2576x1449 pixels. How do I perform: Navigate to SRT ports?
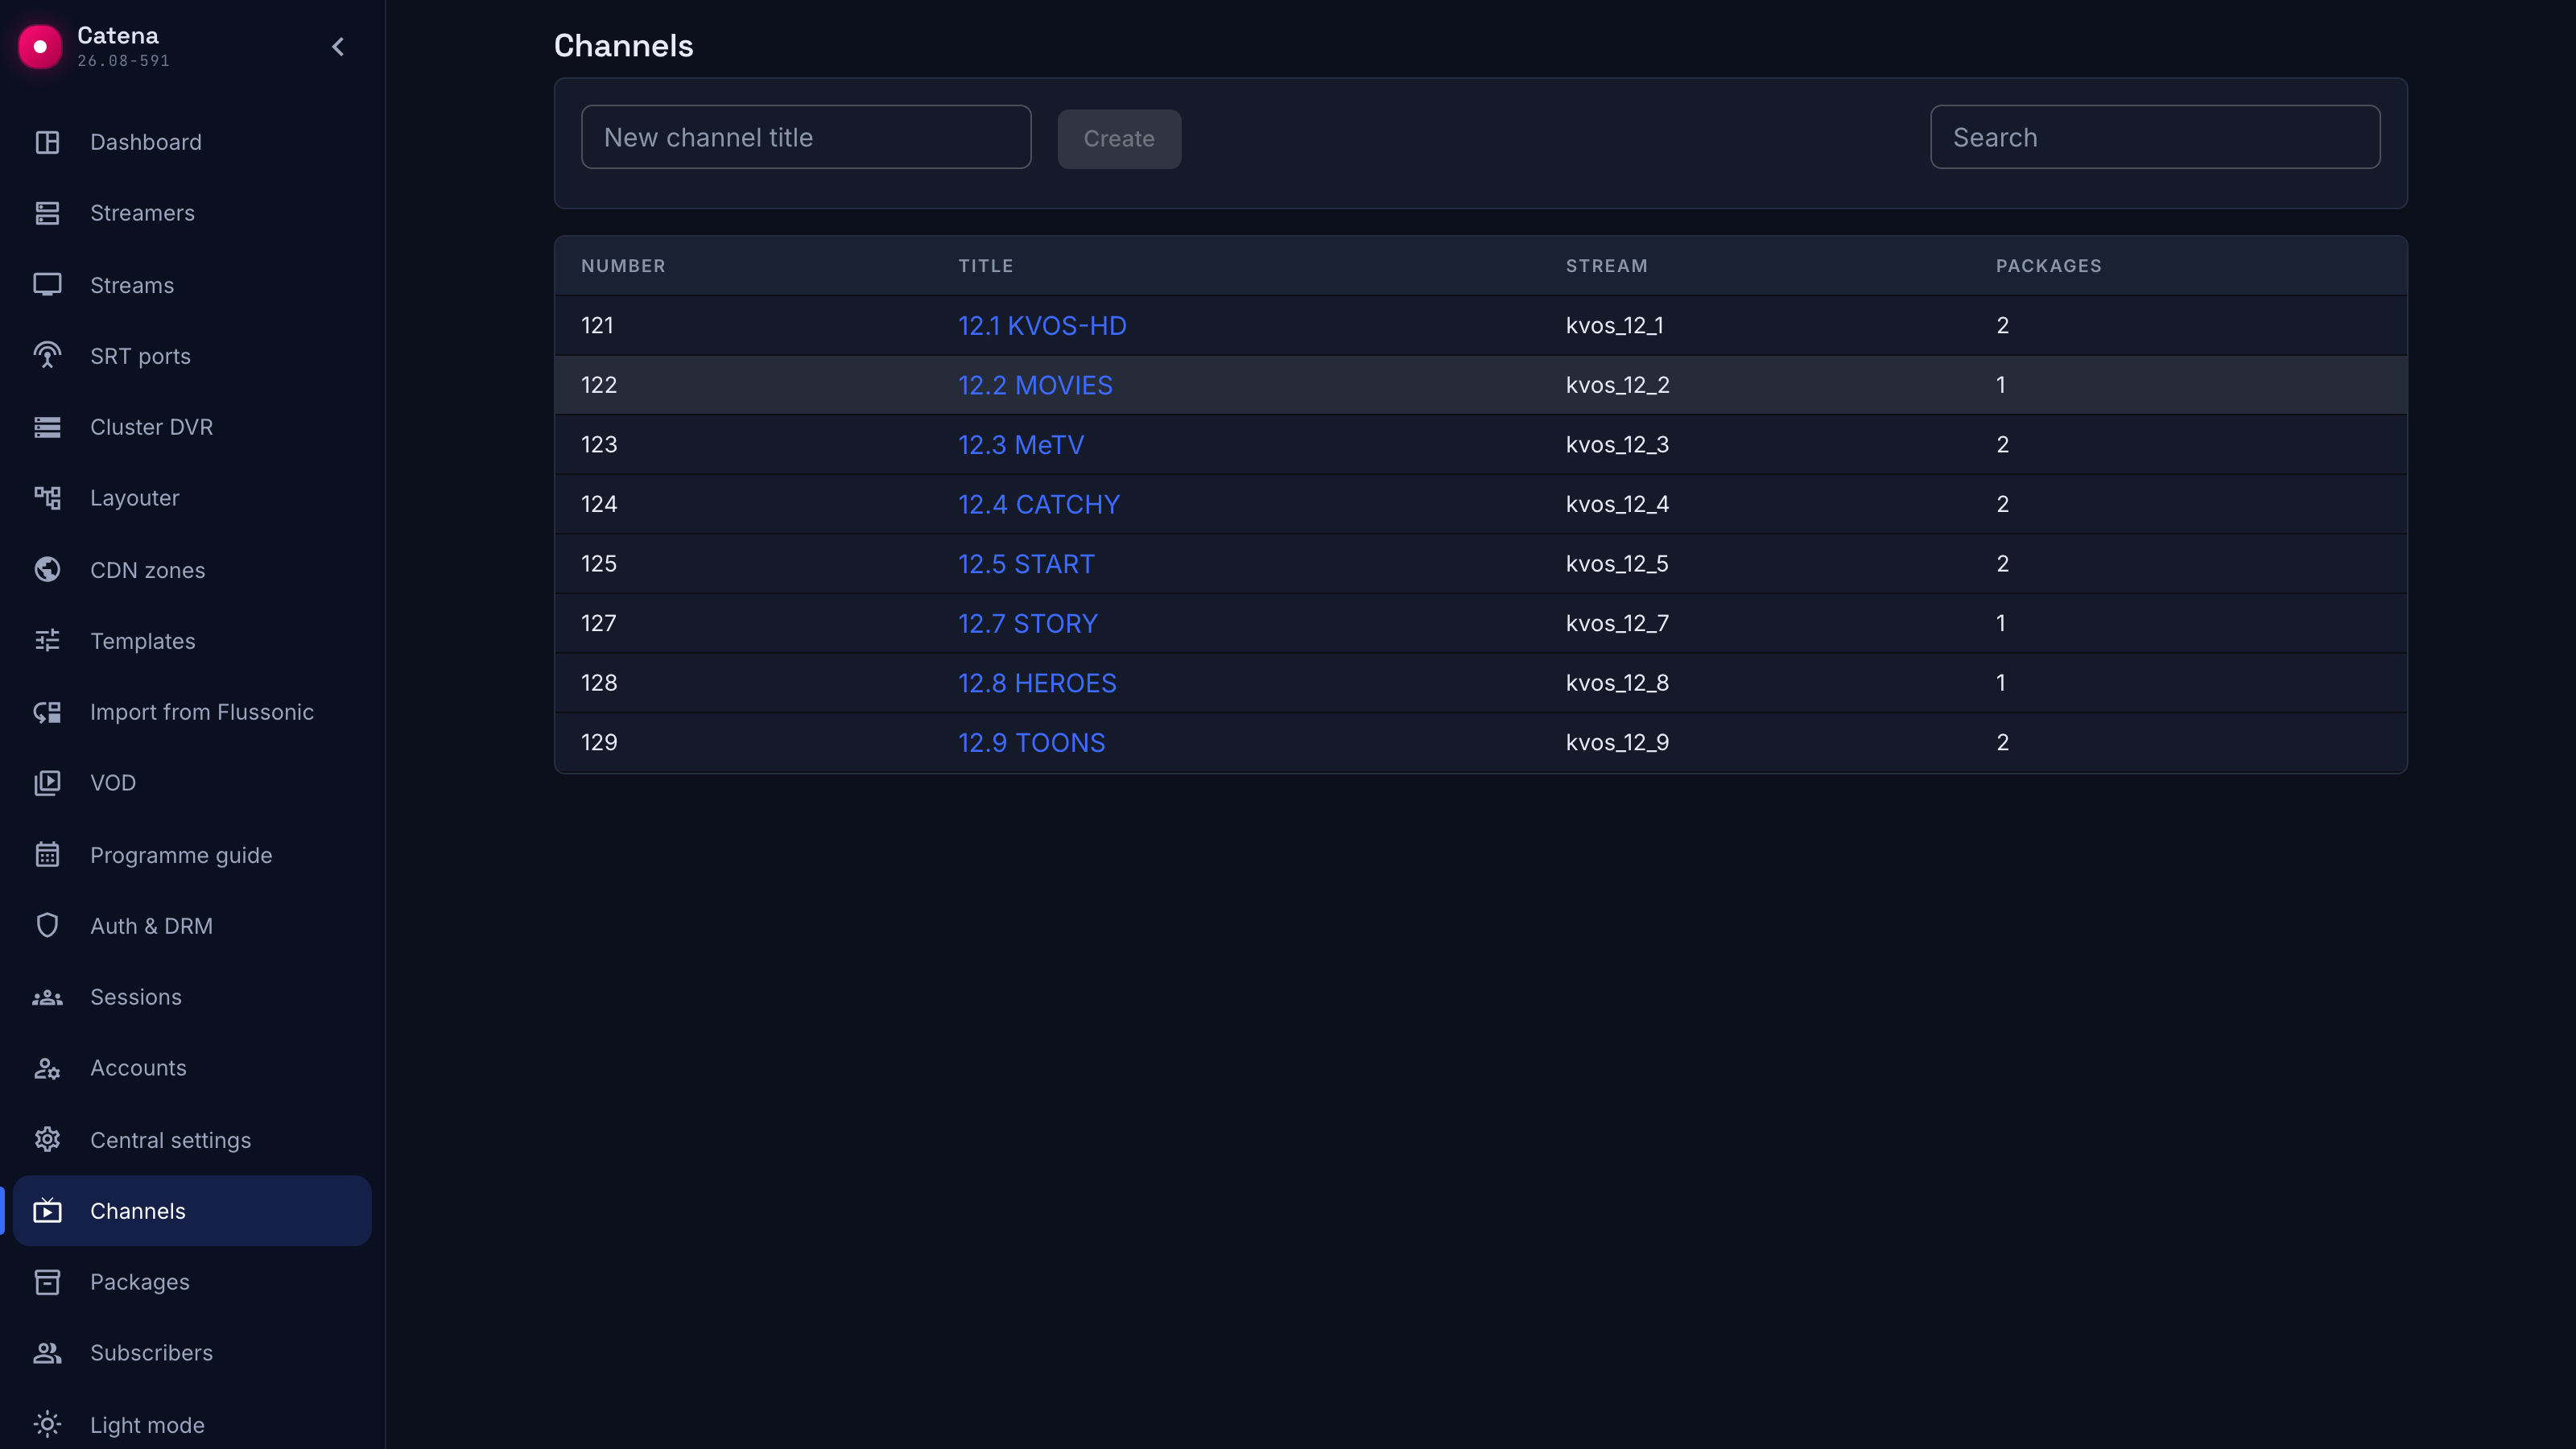(x=140, y=356)
